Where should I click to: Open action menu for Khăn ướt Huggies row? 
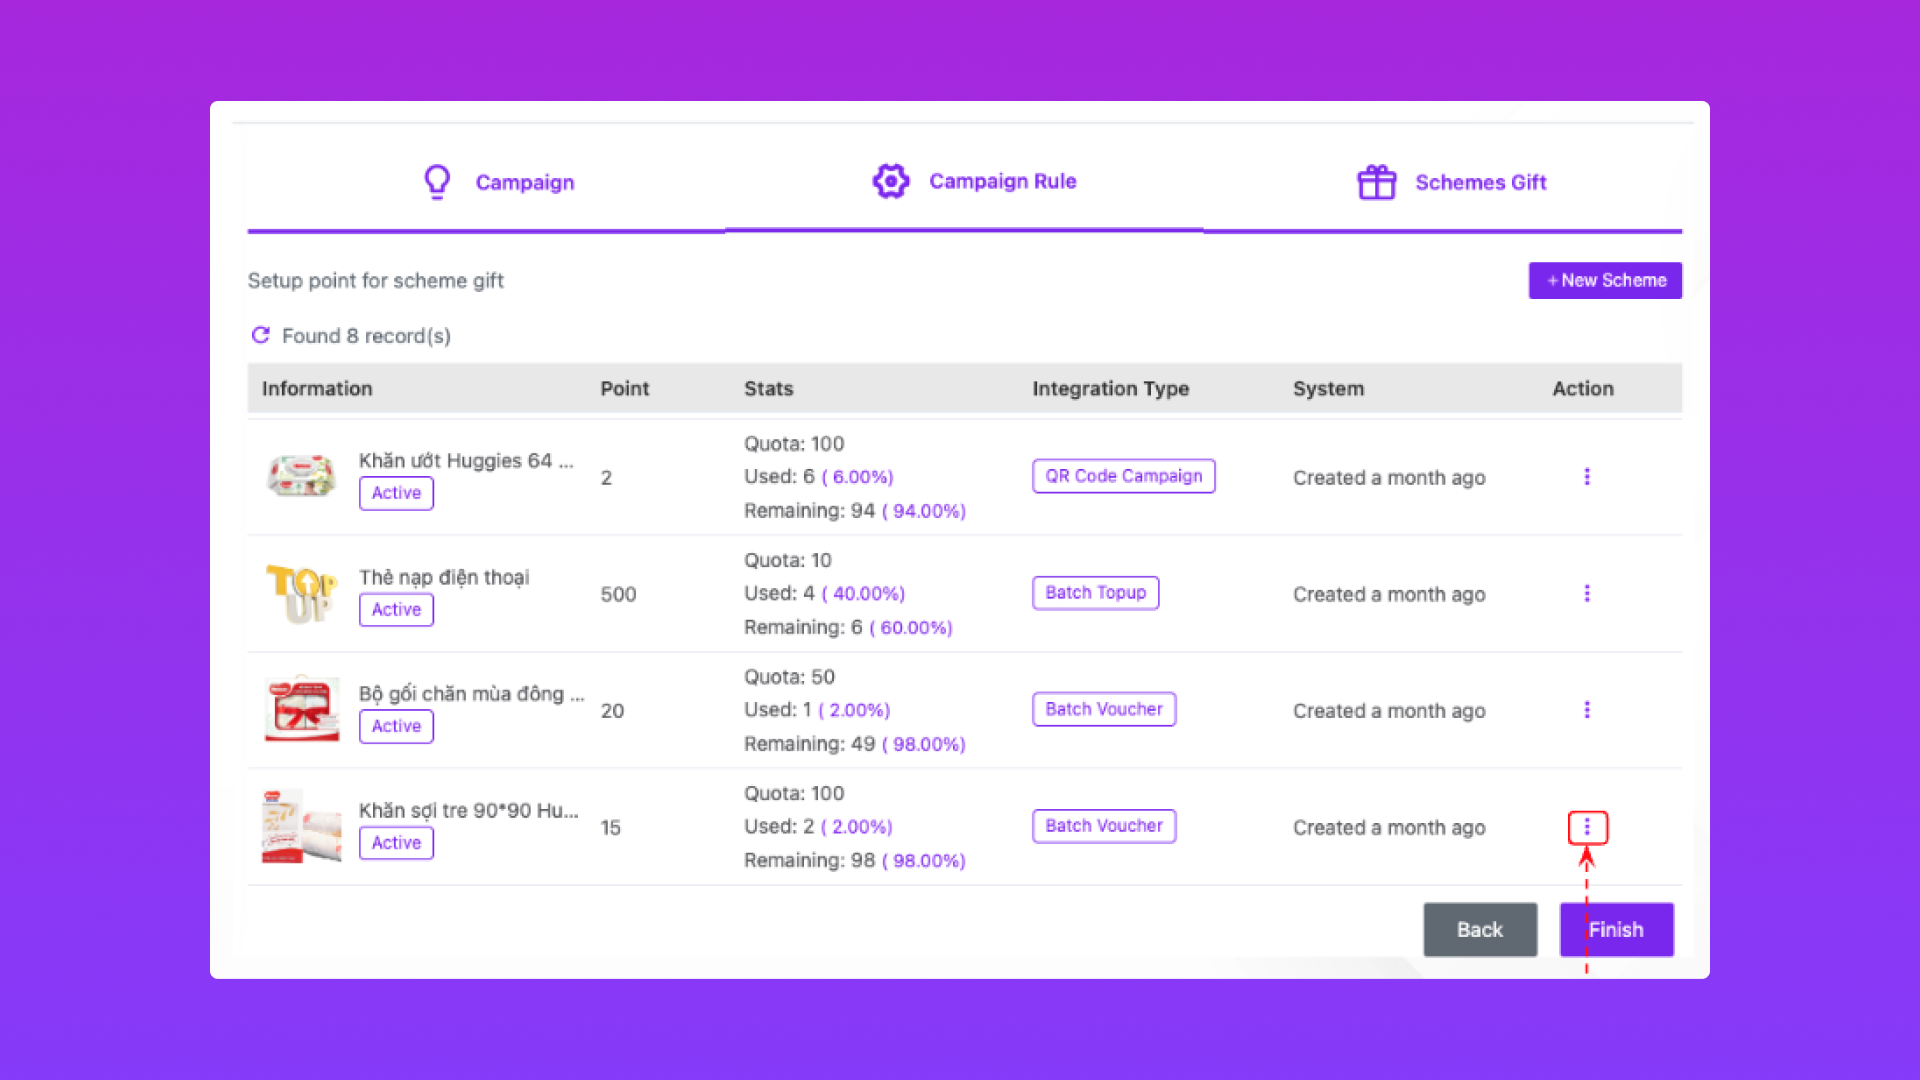1586,477
